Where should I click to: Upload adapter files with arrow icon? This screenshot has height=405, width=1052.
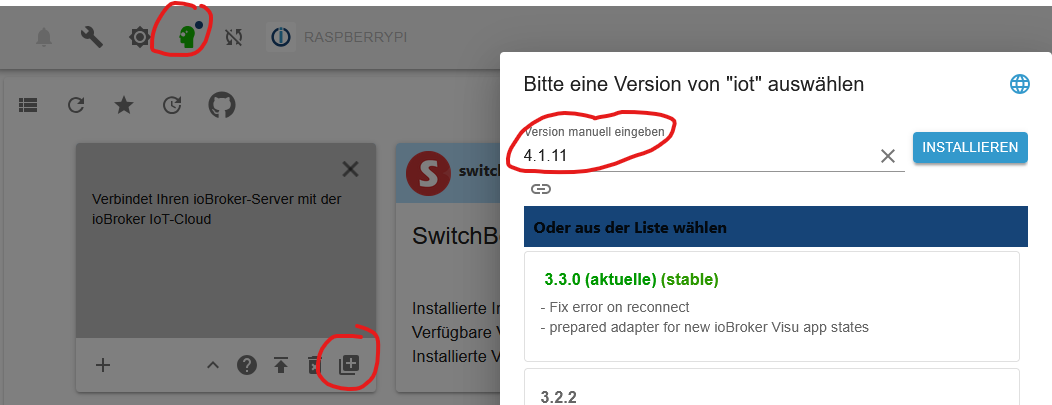pyautogui.click(x=281, y=365)
